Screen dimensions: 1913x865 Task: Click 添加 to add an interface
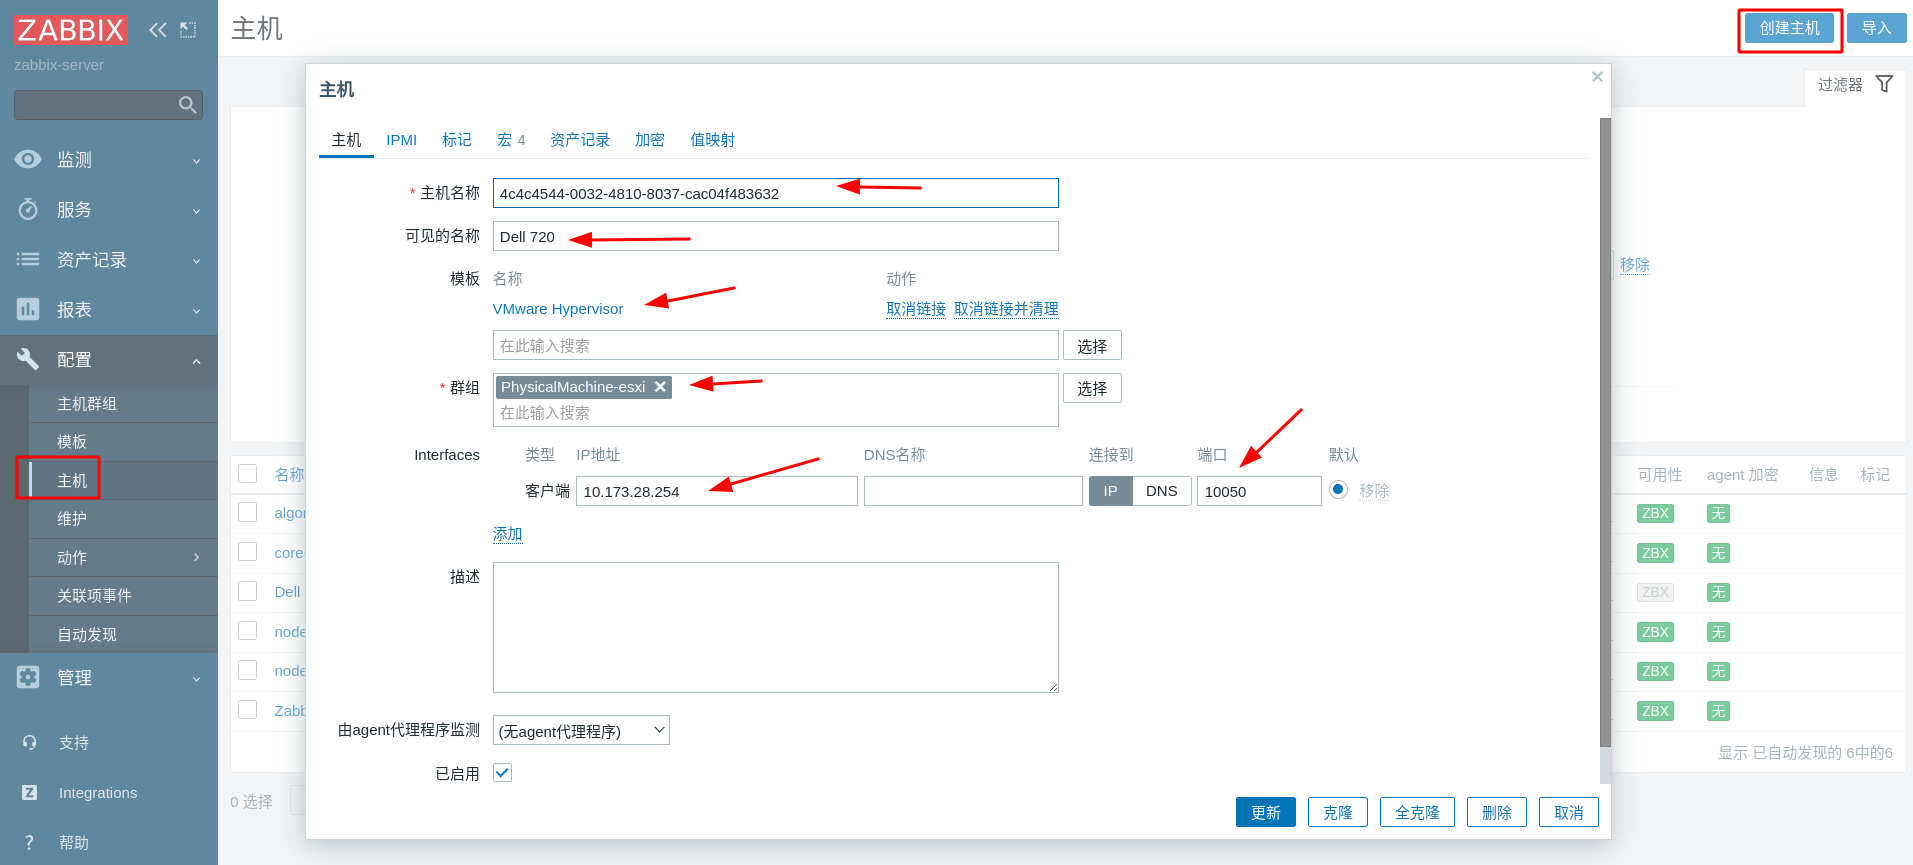[x=507, y=534]
